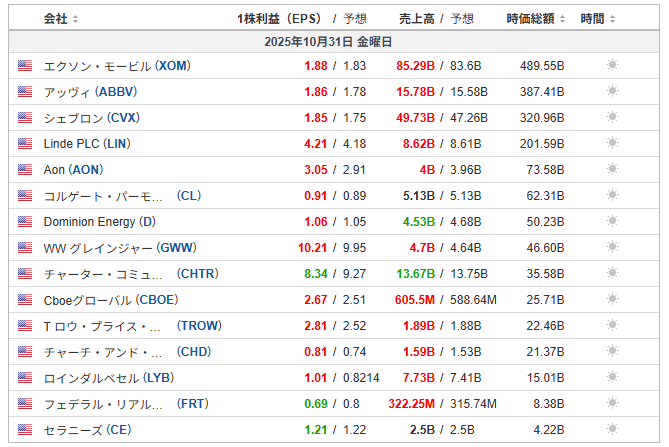Click the sun time icon in Aon row
669x447 pixels.
612,169
